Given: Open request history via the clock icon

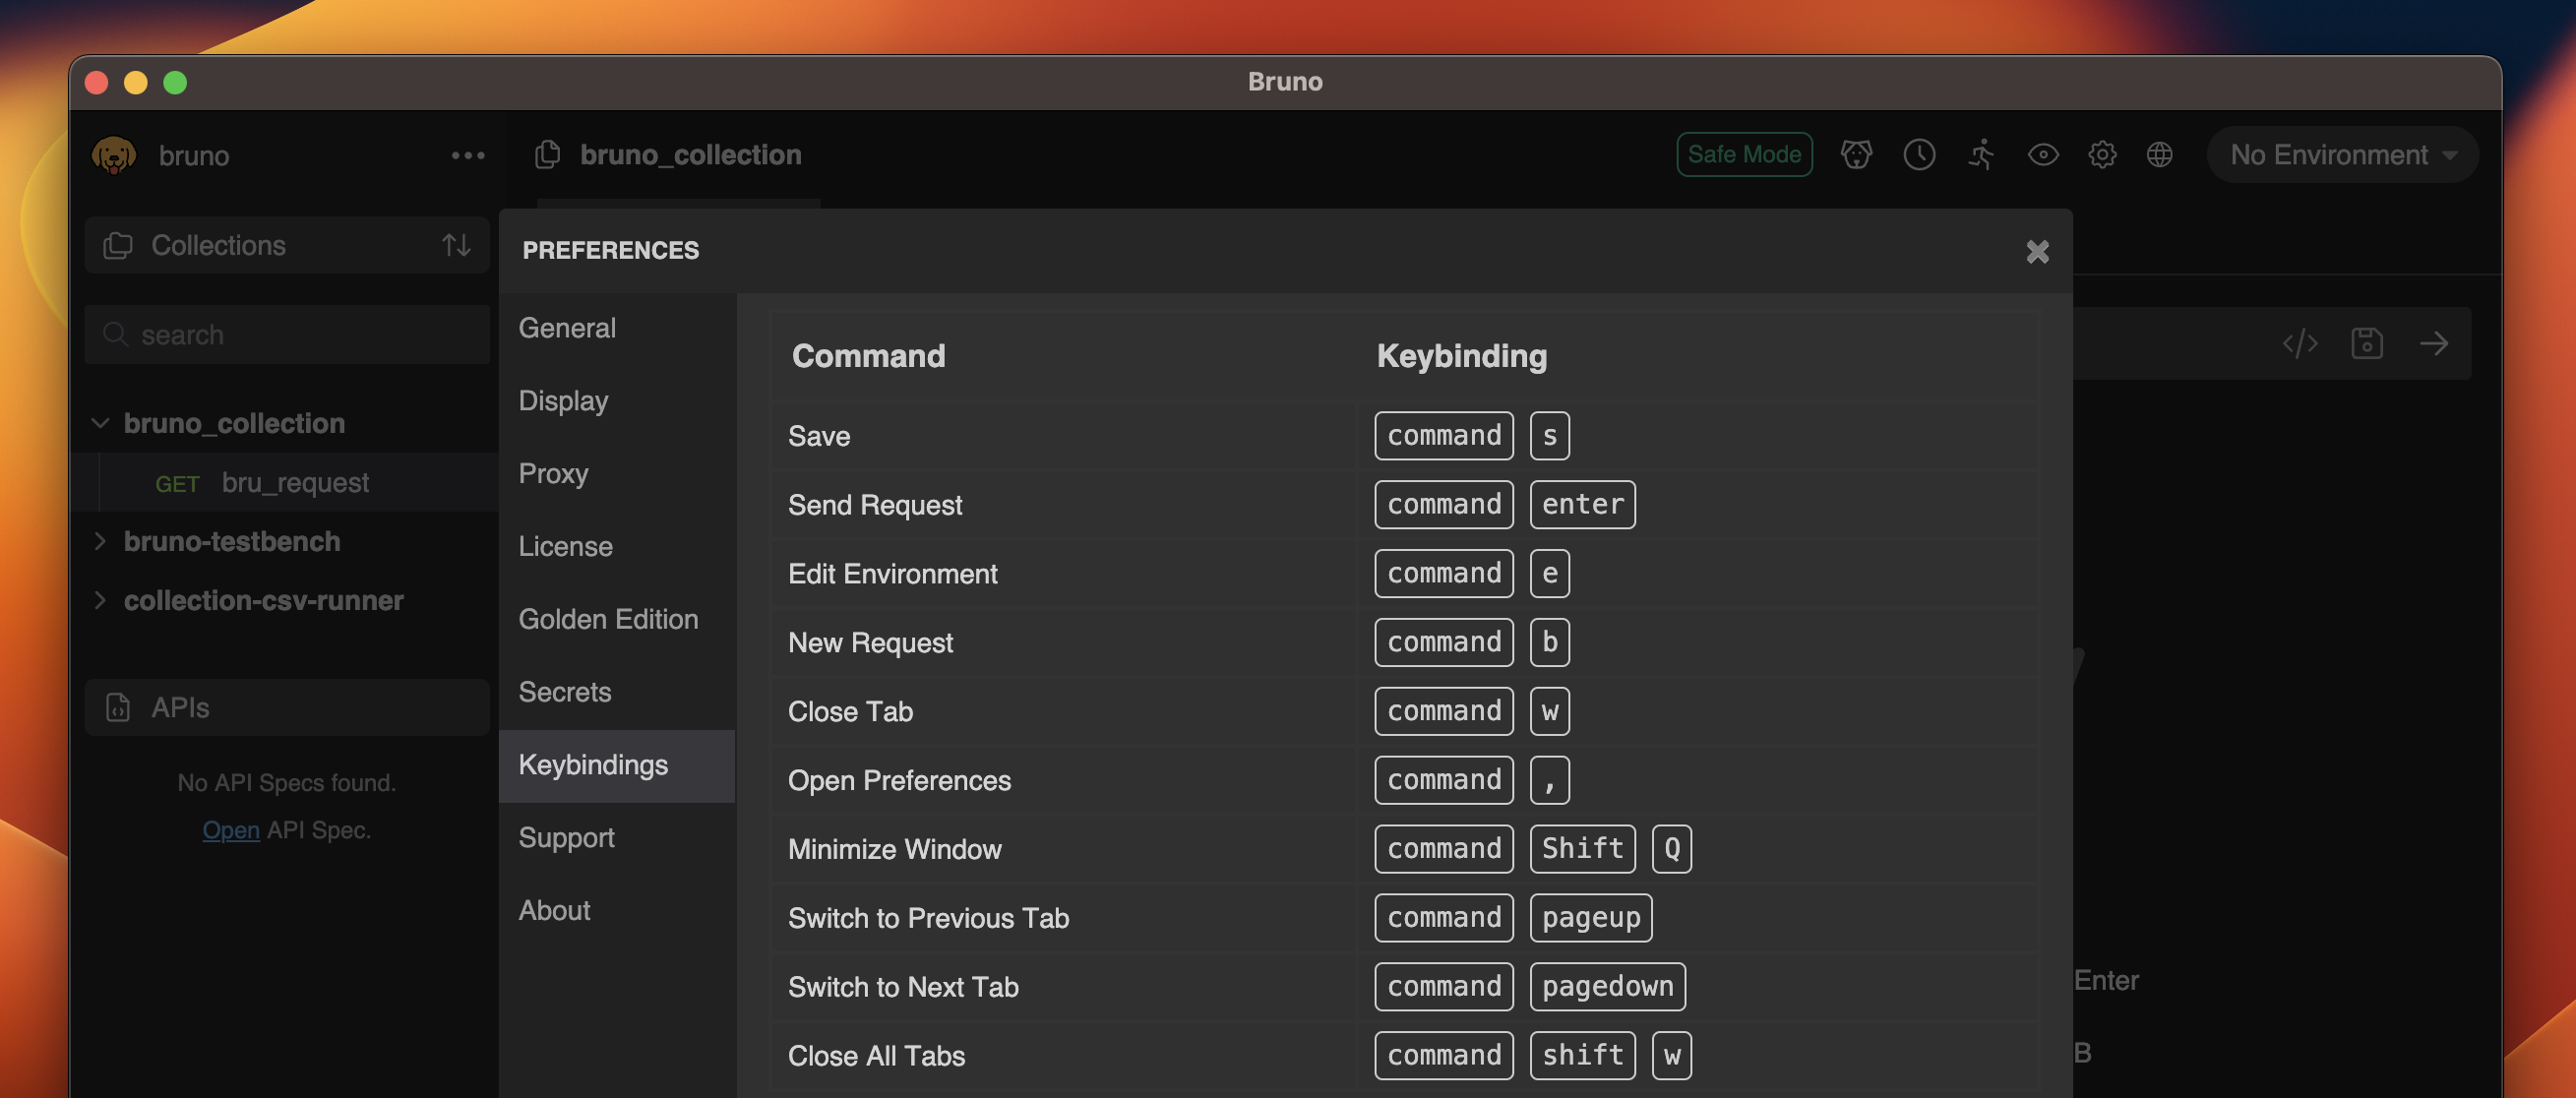Looking at the screenshot, I should tap(1920, 155).
